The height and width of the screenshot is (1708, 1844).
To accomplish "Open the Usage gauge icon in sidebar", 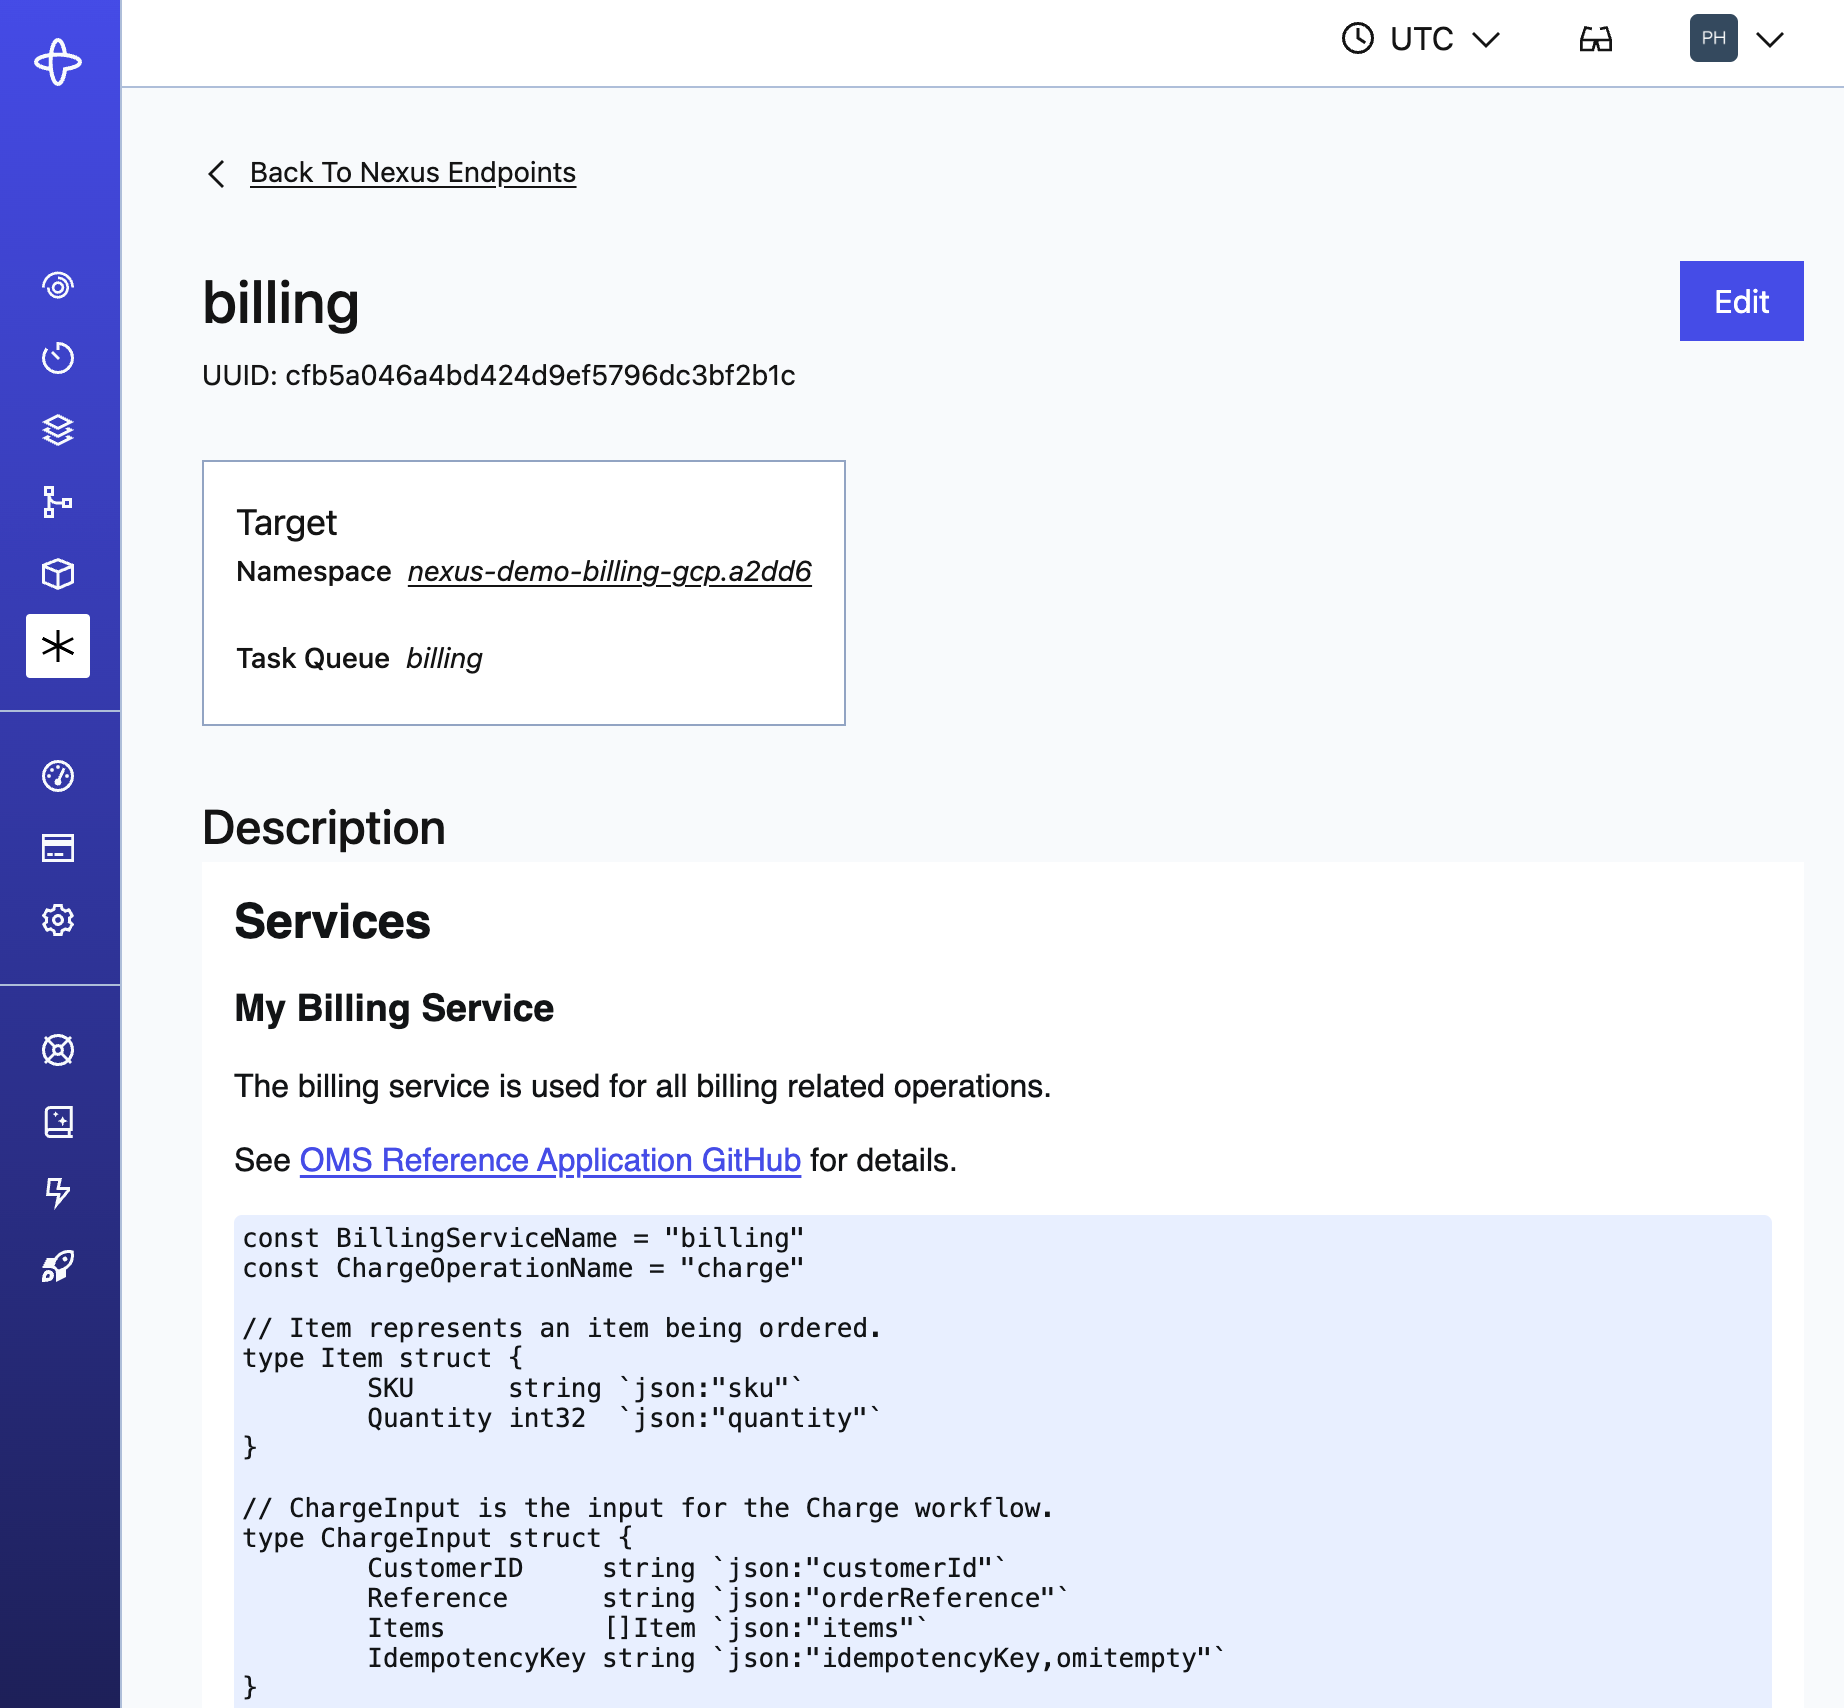I will click(x=58, y=775).
